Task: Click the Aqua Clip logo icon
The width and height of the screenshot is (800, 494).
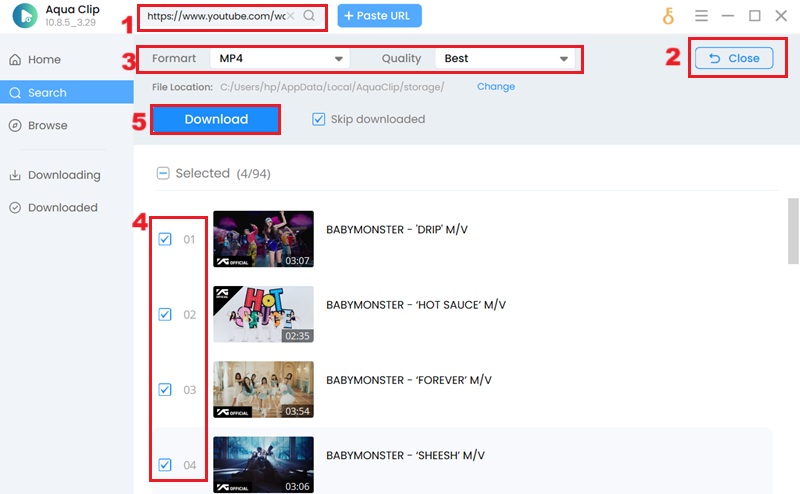Action: tap(25, 15)
